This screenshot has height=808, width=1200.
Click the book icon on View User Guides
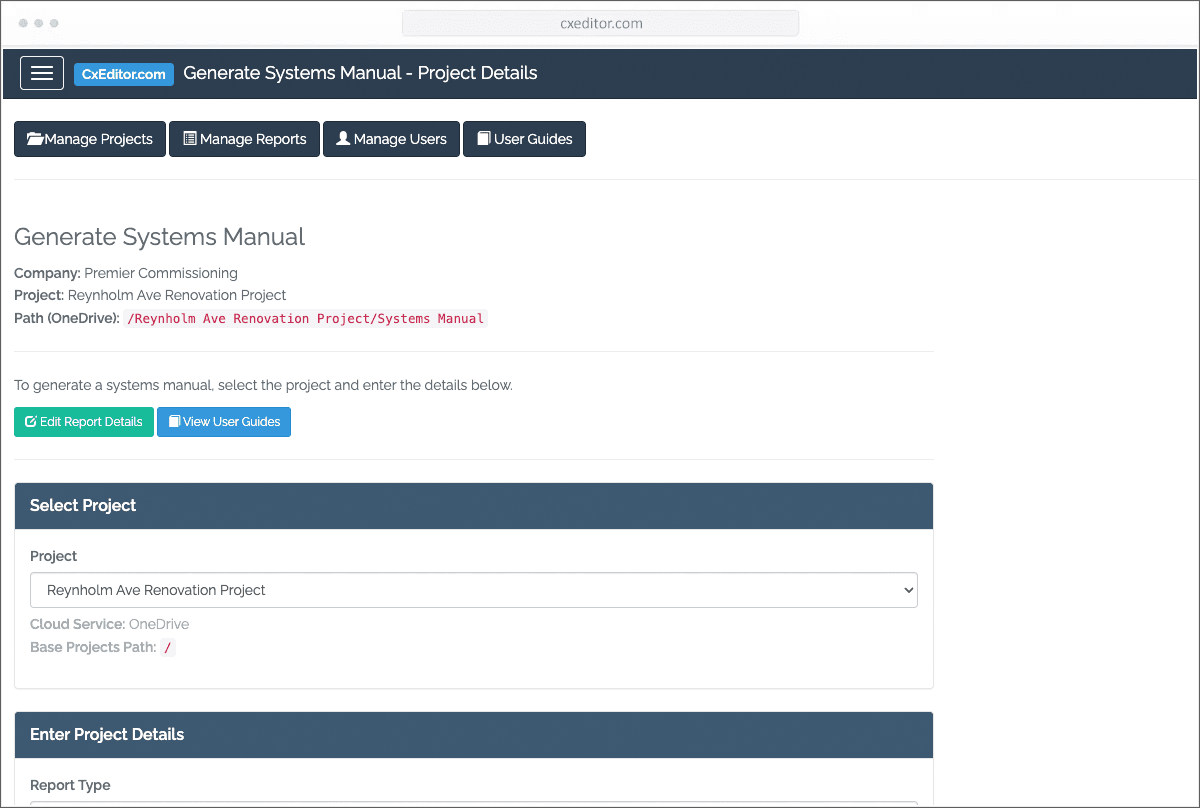click(x=174, y=422)
